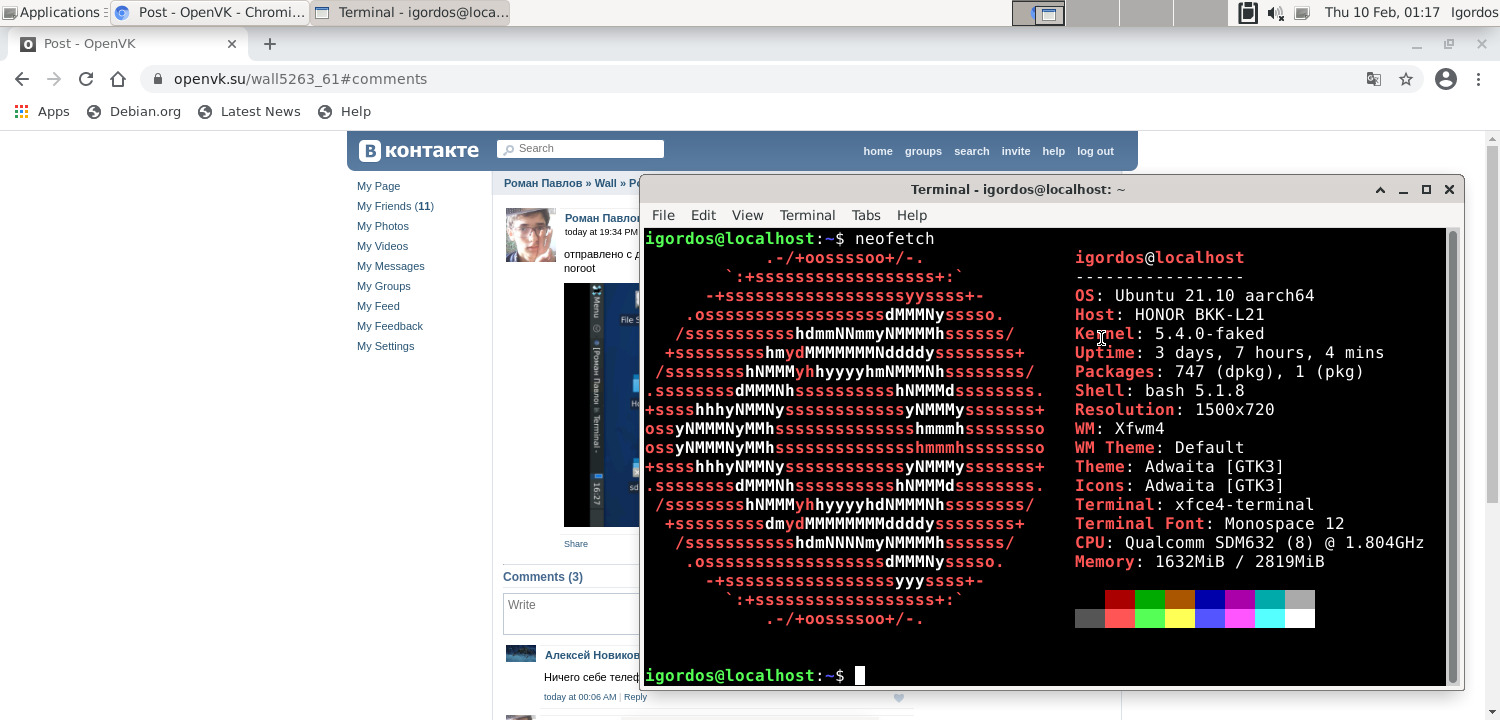
Task: Go forward in Chromium history
Action: point(54,79)
